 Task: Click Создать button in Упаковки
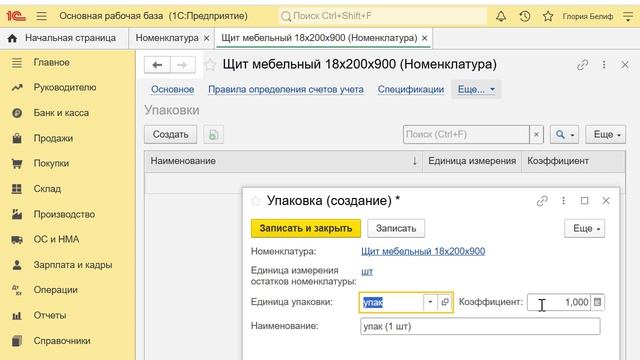(170, 134)
